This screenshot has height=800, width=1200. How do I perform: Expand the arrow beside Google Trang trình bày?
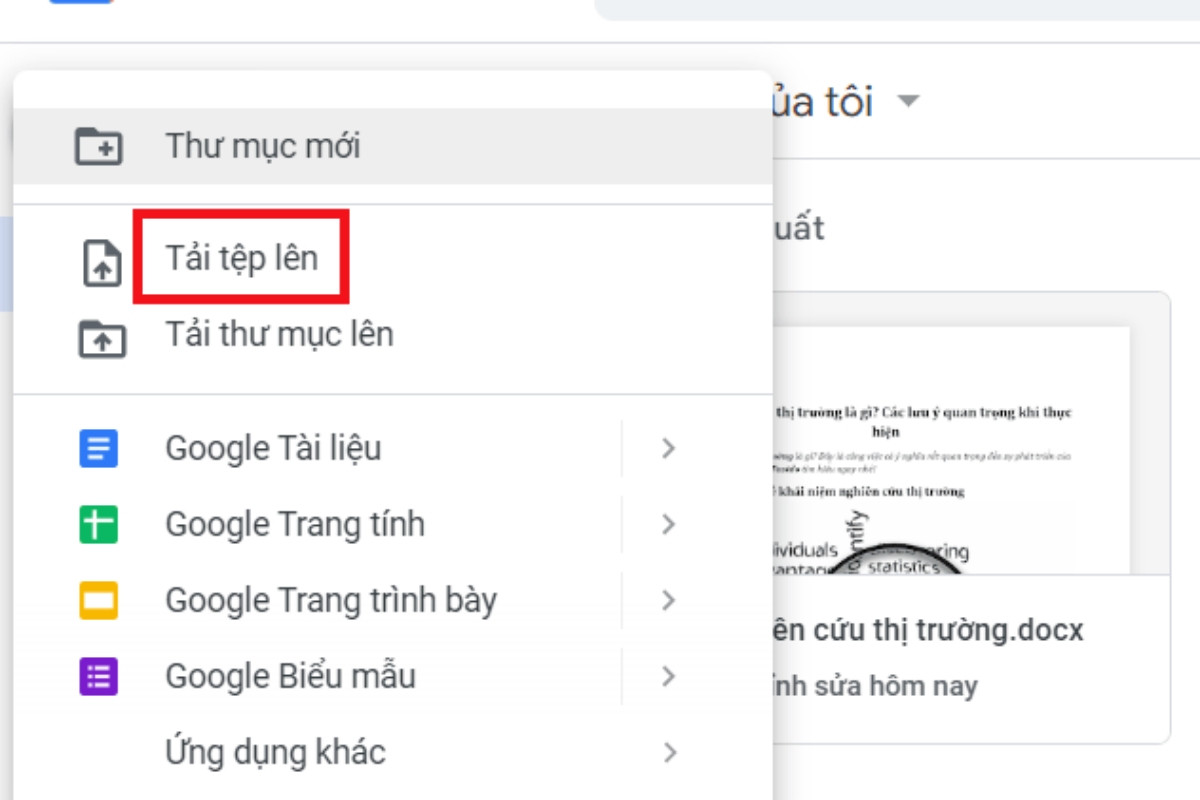click(669, 600)
